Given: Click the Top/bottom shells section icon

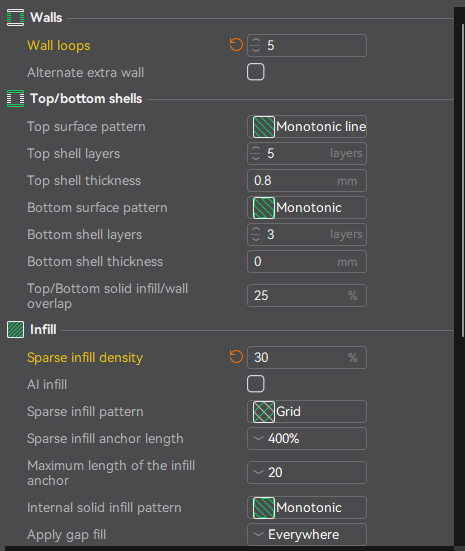Looking at the screenshot, I should 15,98.
